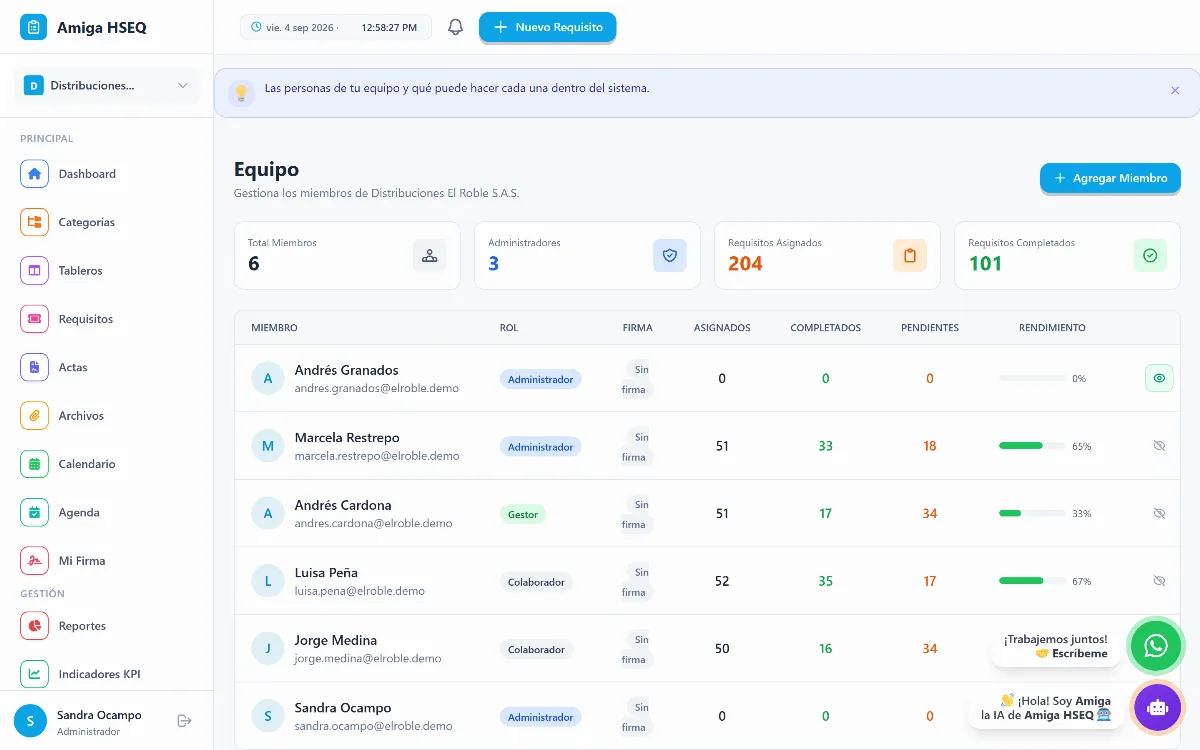This screenshot has width=1200, height=750.
Task: Click the Gestor role badge
Action: [523, 514]
